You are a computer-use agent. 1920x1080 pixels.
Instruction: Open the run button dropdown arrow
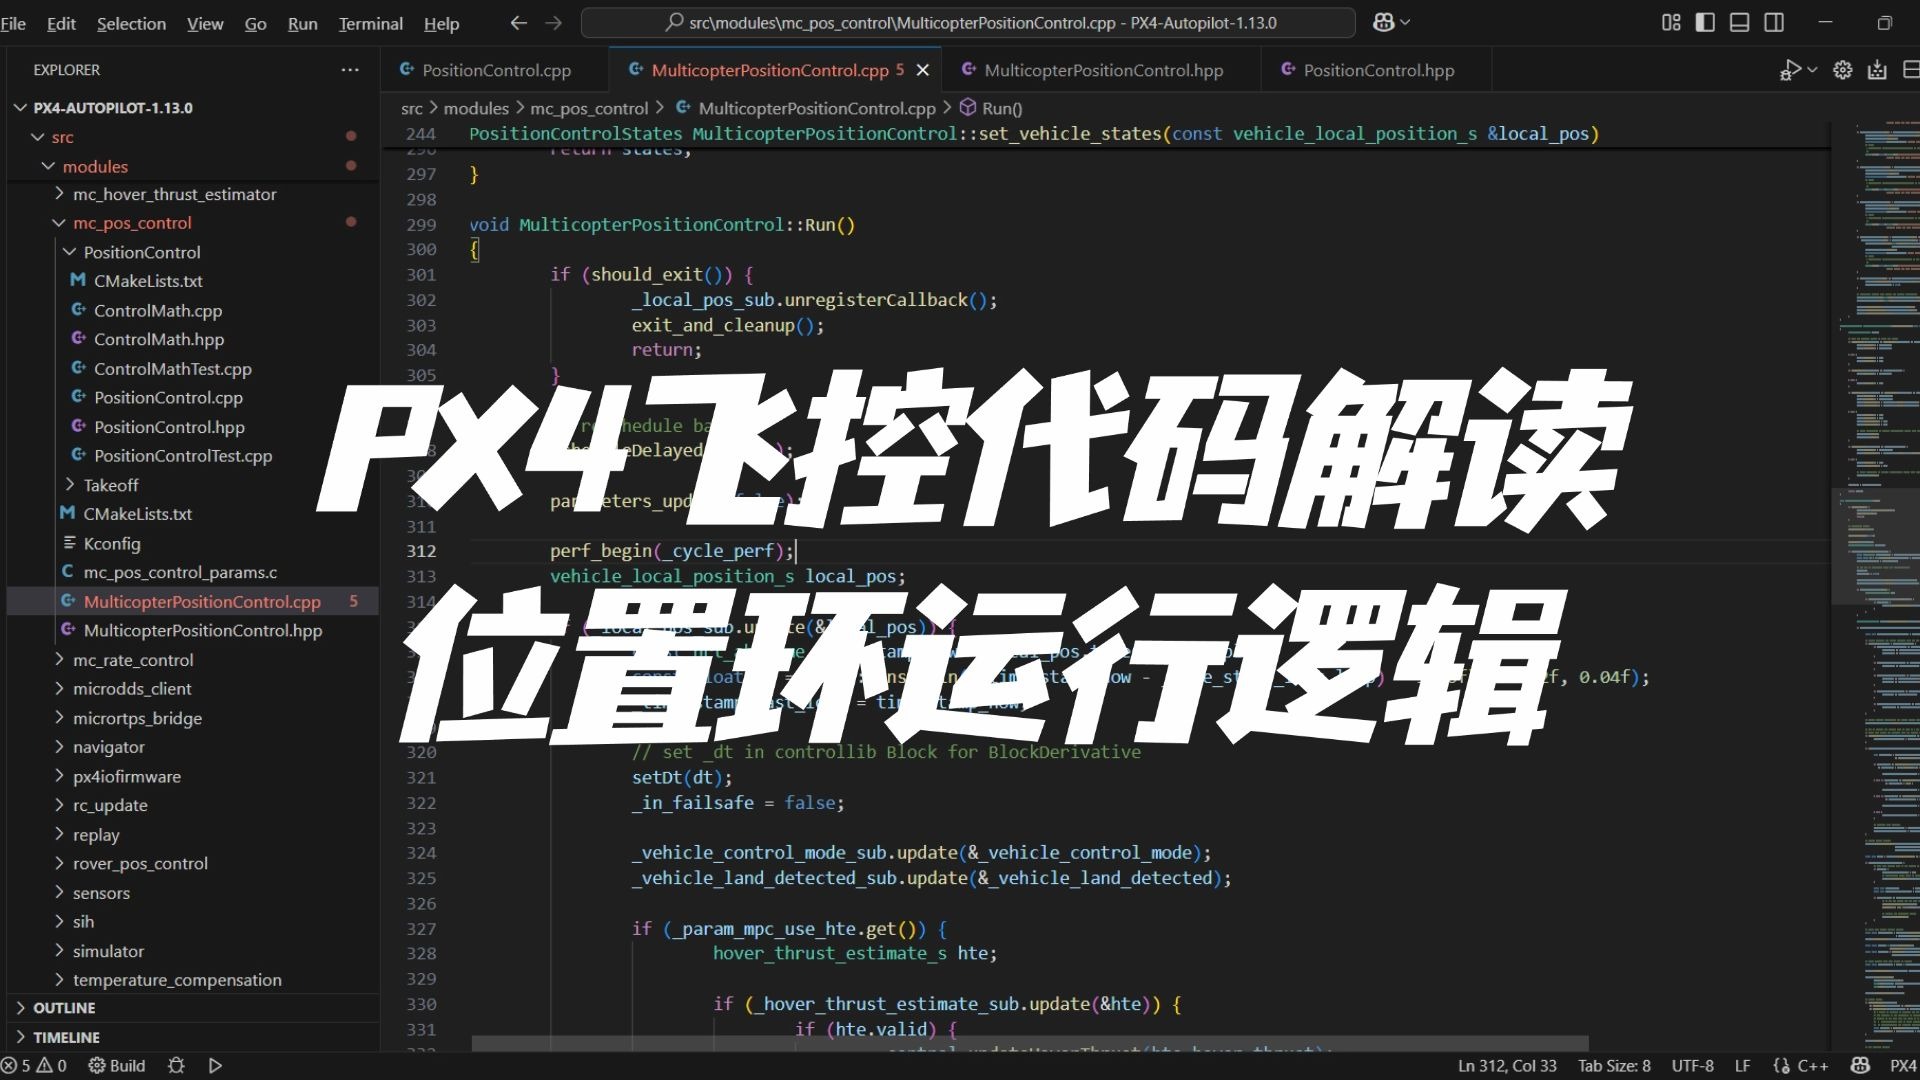pyautogui.click(x=1812, y=70)
